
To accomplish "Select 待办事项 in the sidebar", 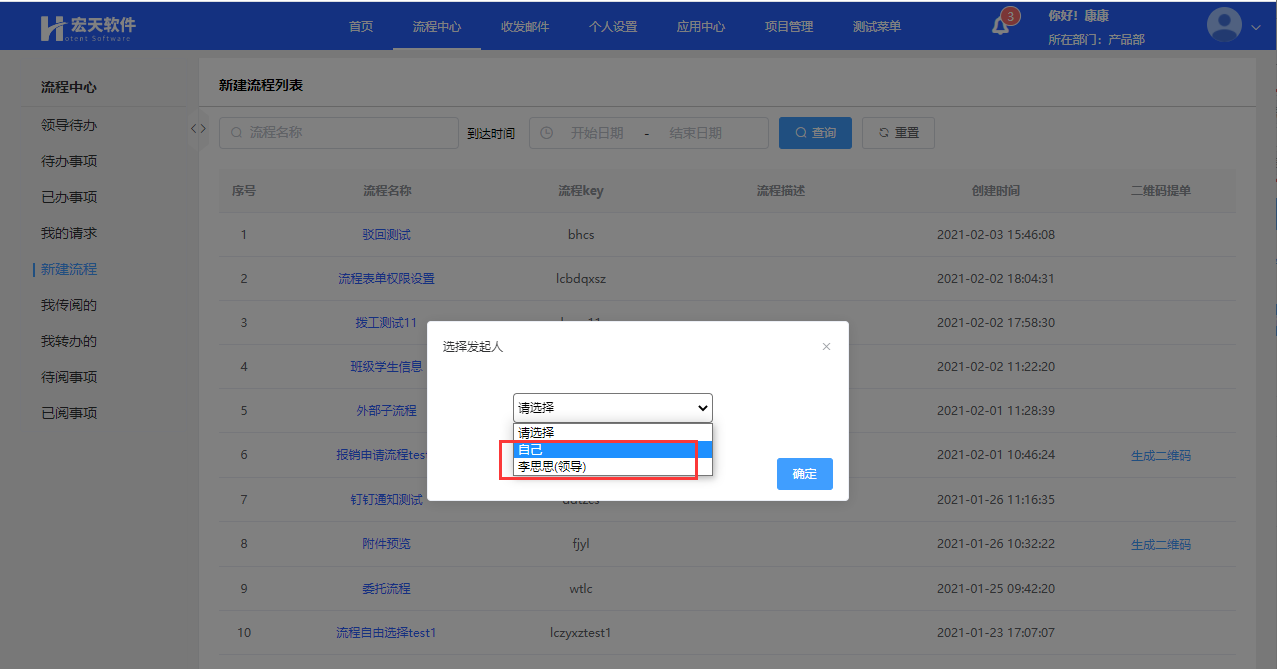I will click(69, 161).
